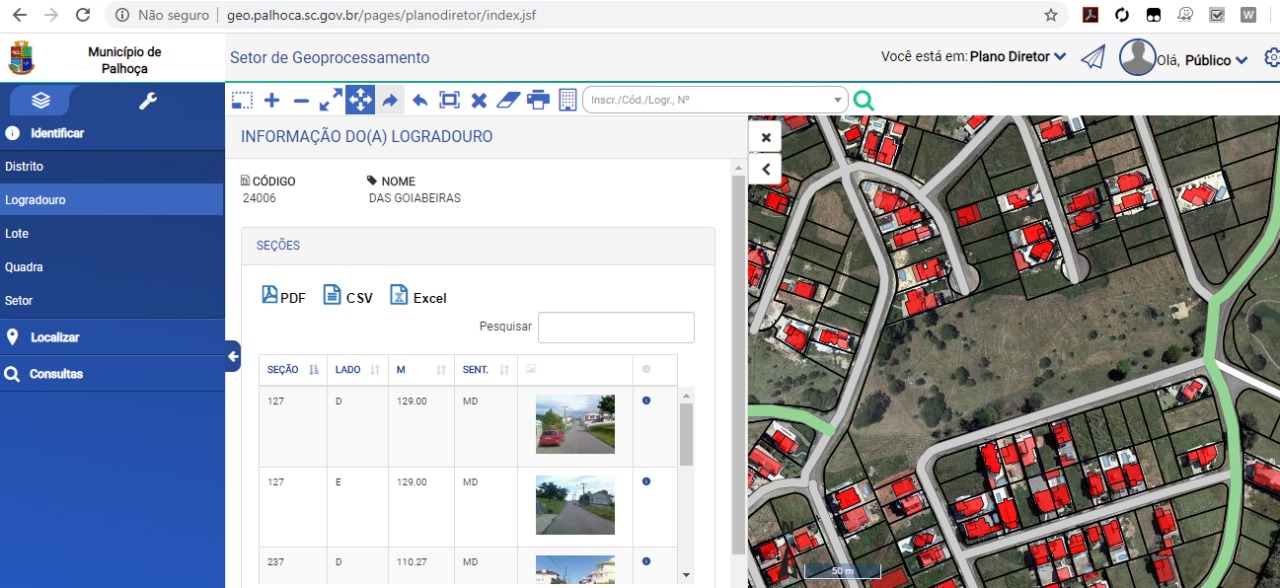
Task: Click the blue X clear-selection tool
Action: 479,100
